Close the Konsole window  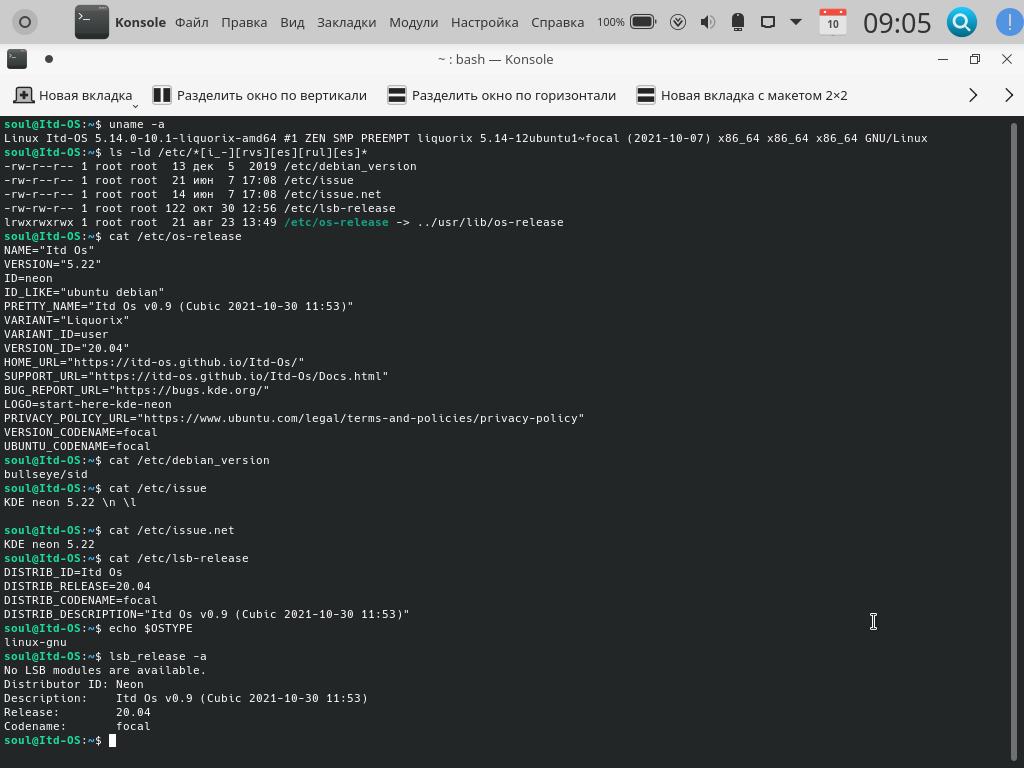(x=1007, y=59)
